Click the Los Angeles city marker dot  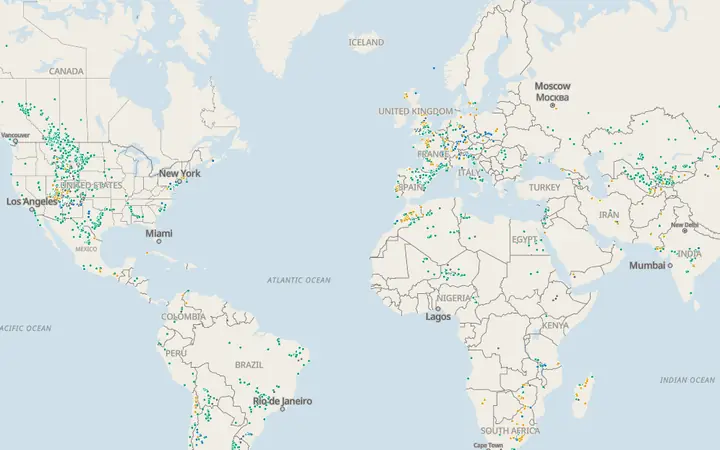[x=32, y=210]
